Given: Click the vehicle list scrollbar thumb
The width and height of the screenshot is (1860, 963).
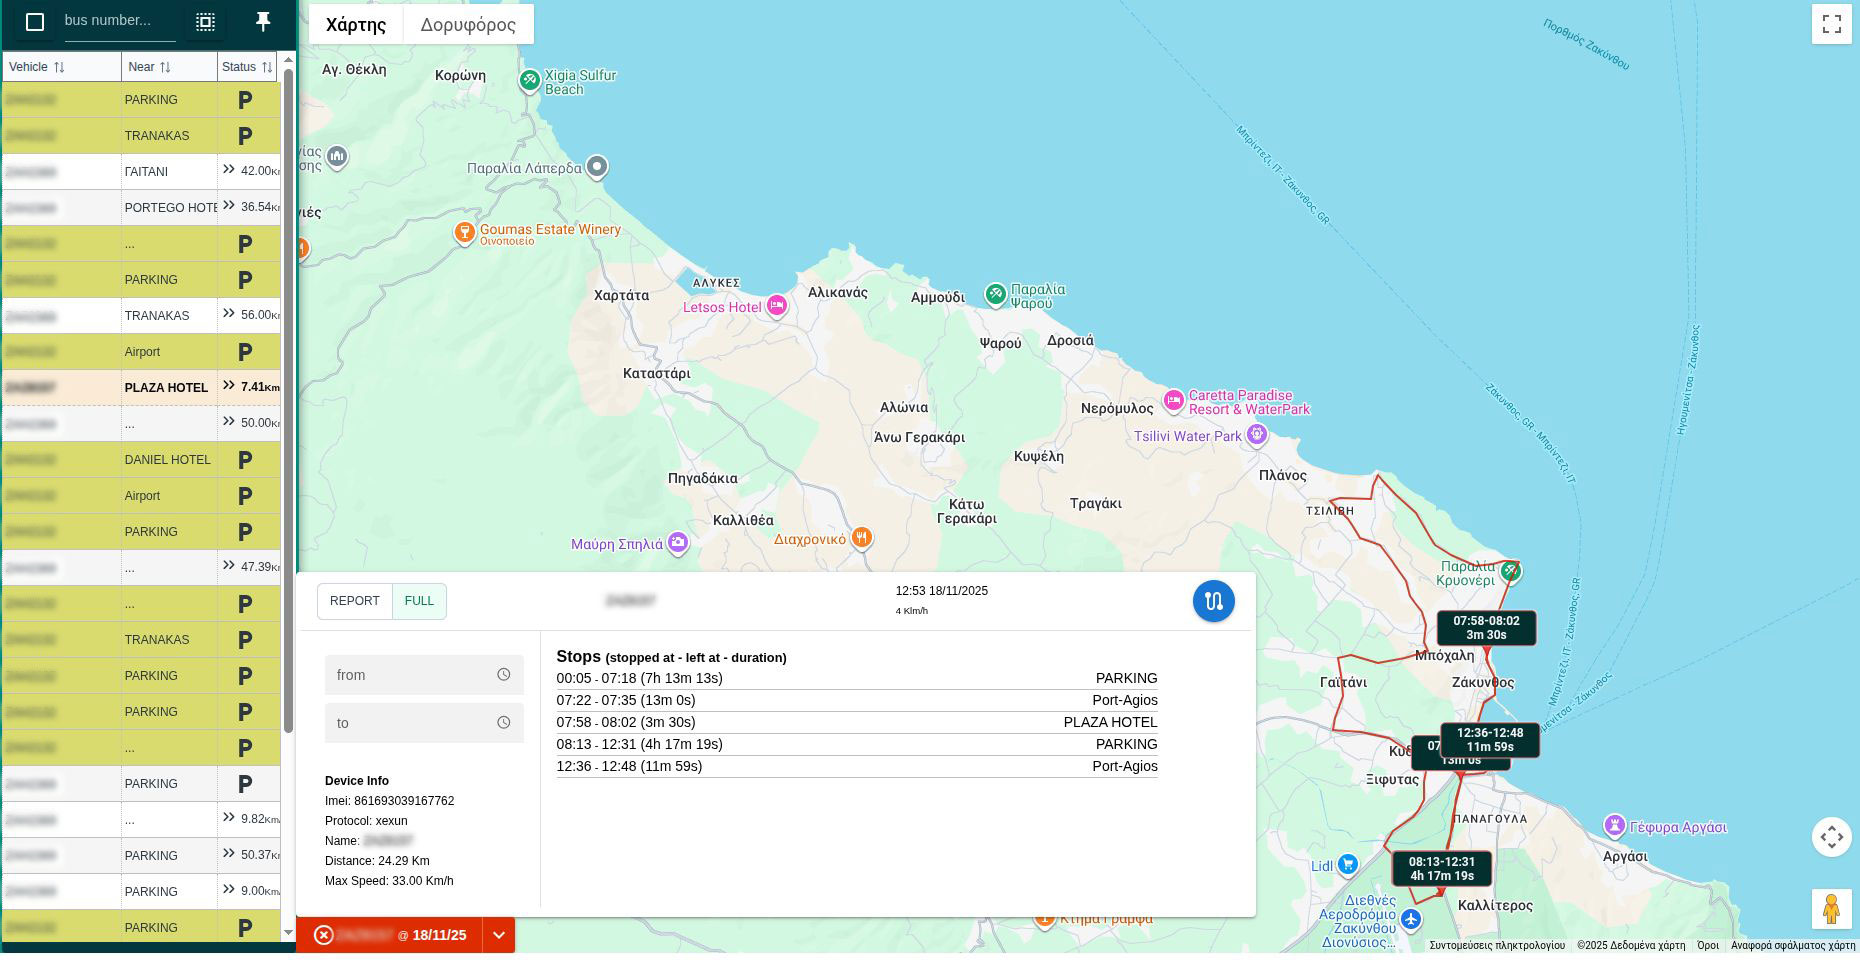Looking at the screenshot, I should click(x=288, y=400).
